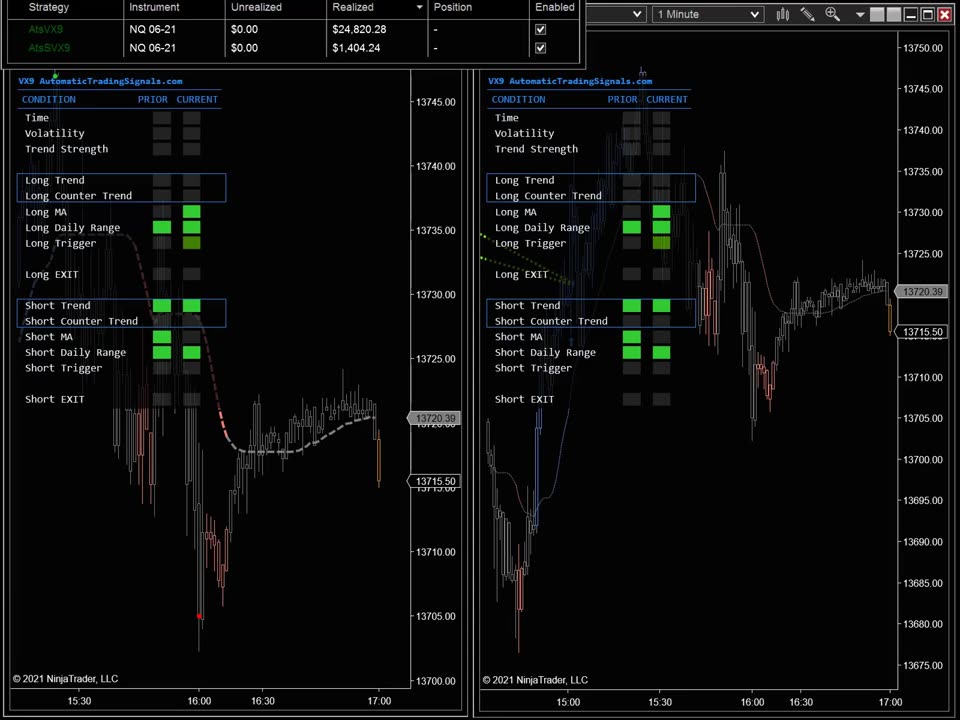Select the AtsSVX9 strategy row name

(49, 48)
